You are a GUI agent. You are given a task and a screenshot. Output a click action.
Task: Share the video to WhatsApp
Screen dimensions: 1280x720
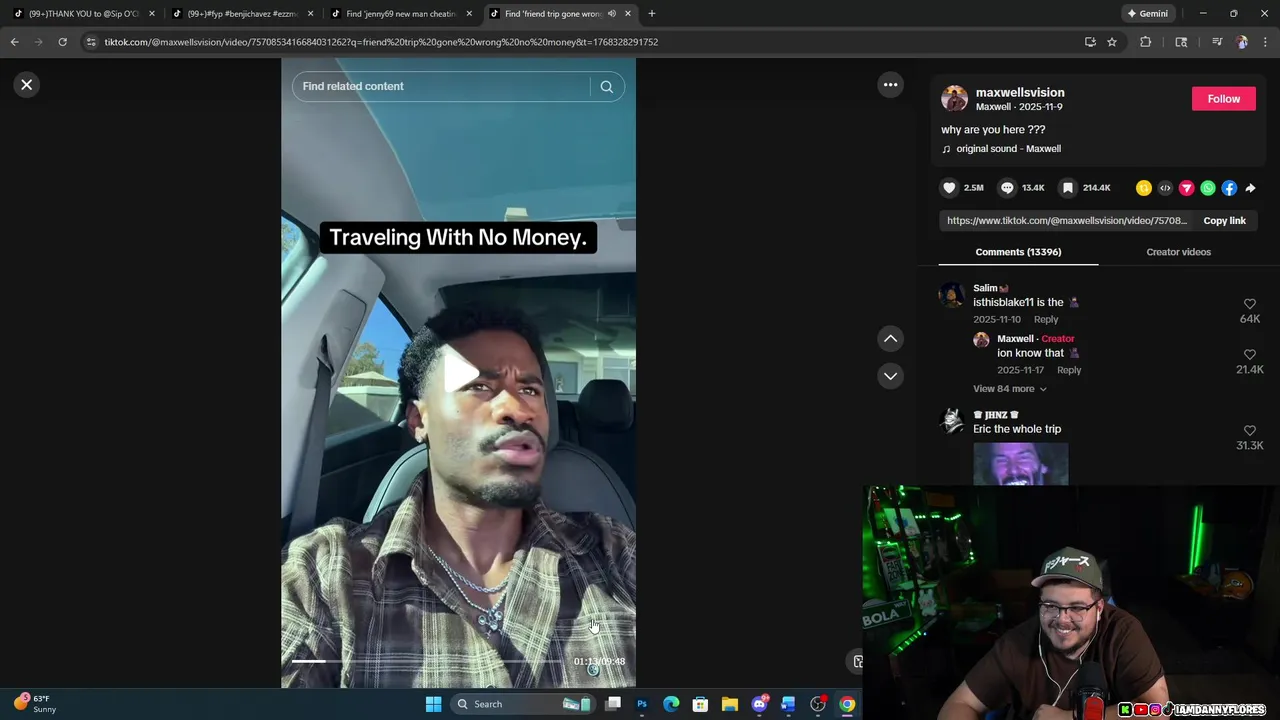point(1208,188)
